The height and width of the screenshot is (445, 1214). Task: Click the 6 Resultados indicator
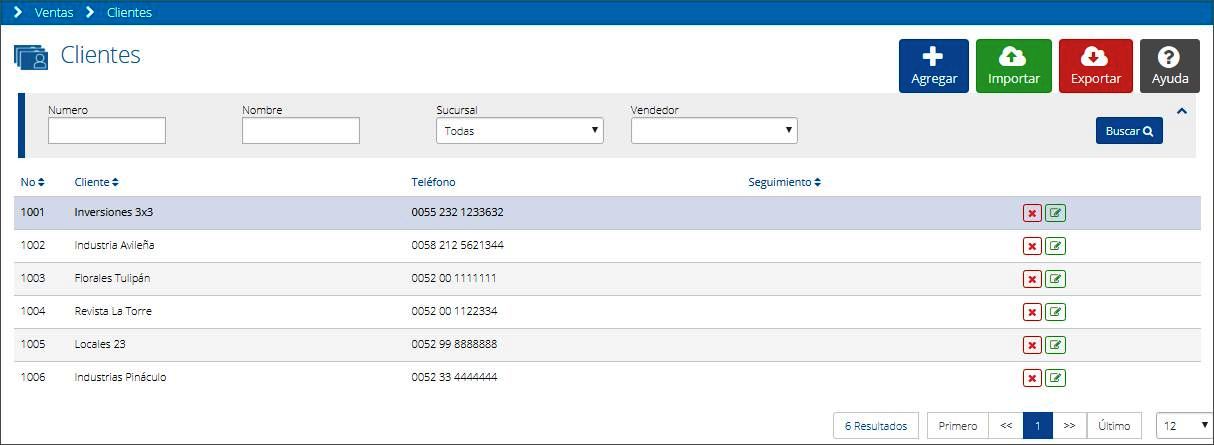pos(876,426)
